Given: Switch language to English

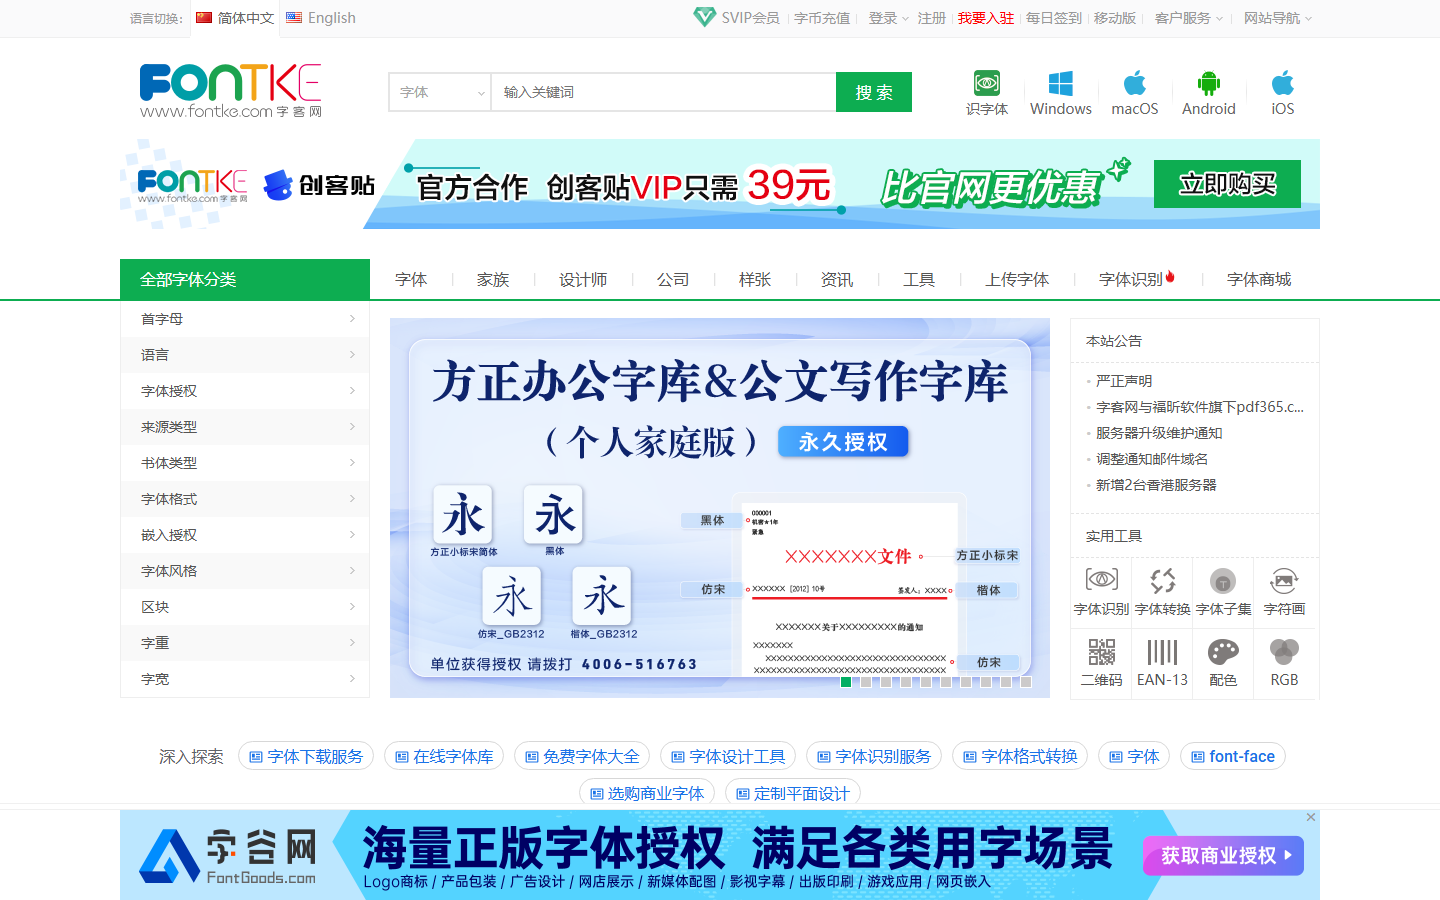Looking at the screenshot, I should click(x=321, y=18).
